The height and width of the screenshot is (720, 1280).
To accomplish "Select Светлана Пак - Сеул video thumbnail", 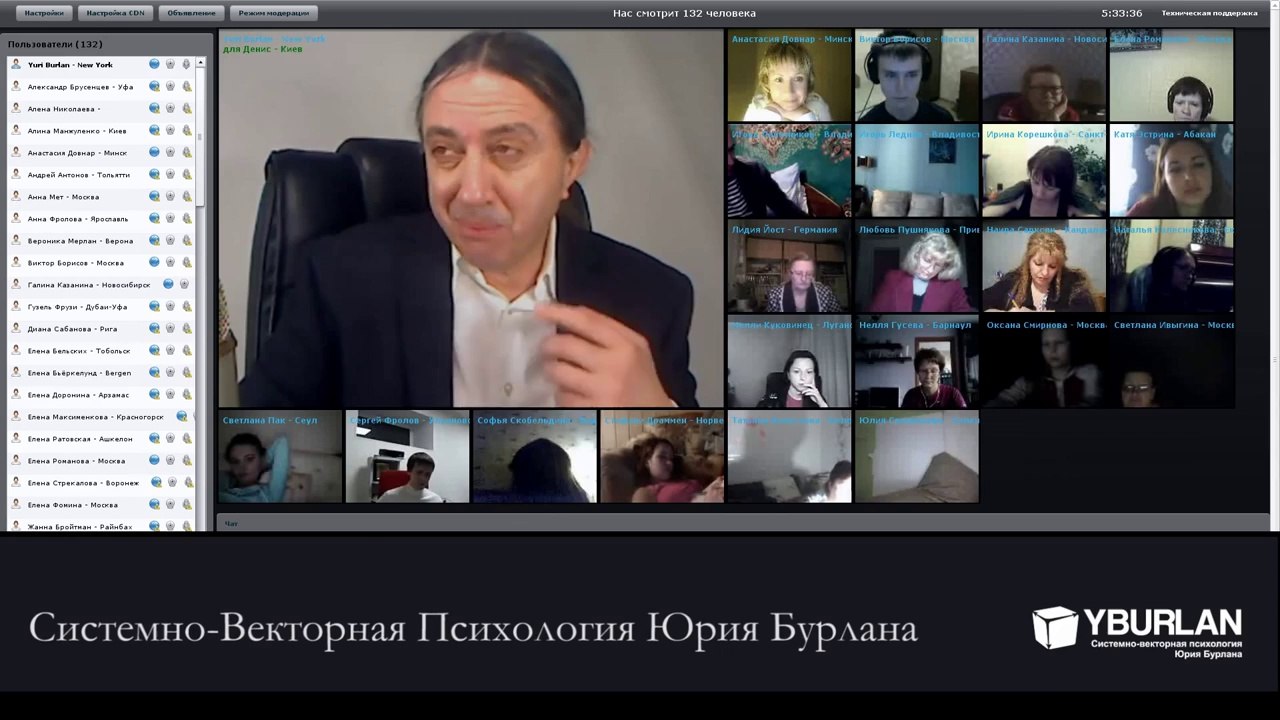I will 281,456.
